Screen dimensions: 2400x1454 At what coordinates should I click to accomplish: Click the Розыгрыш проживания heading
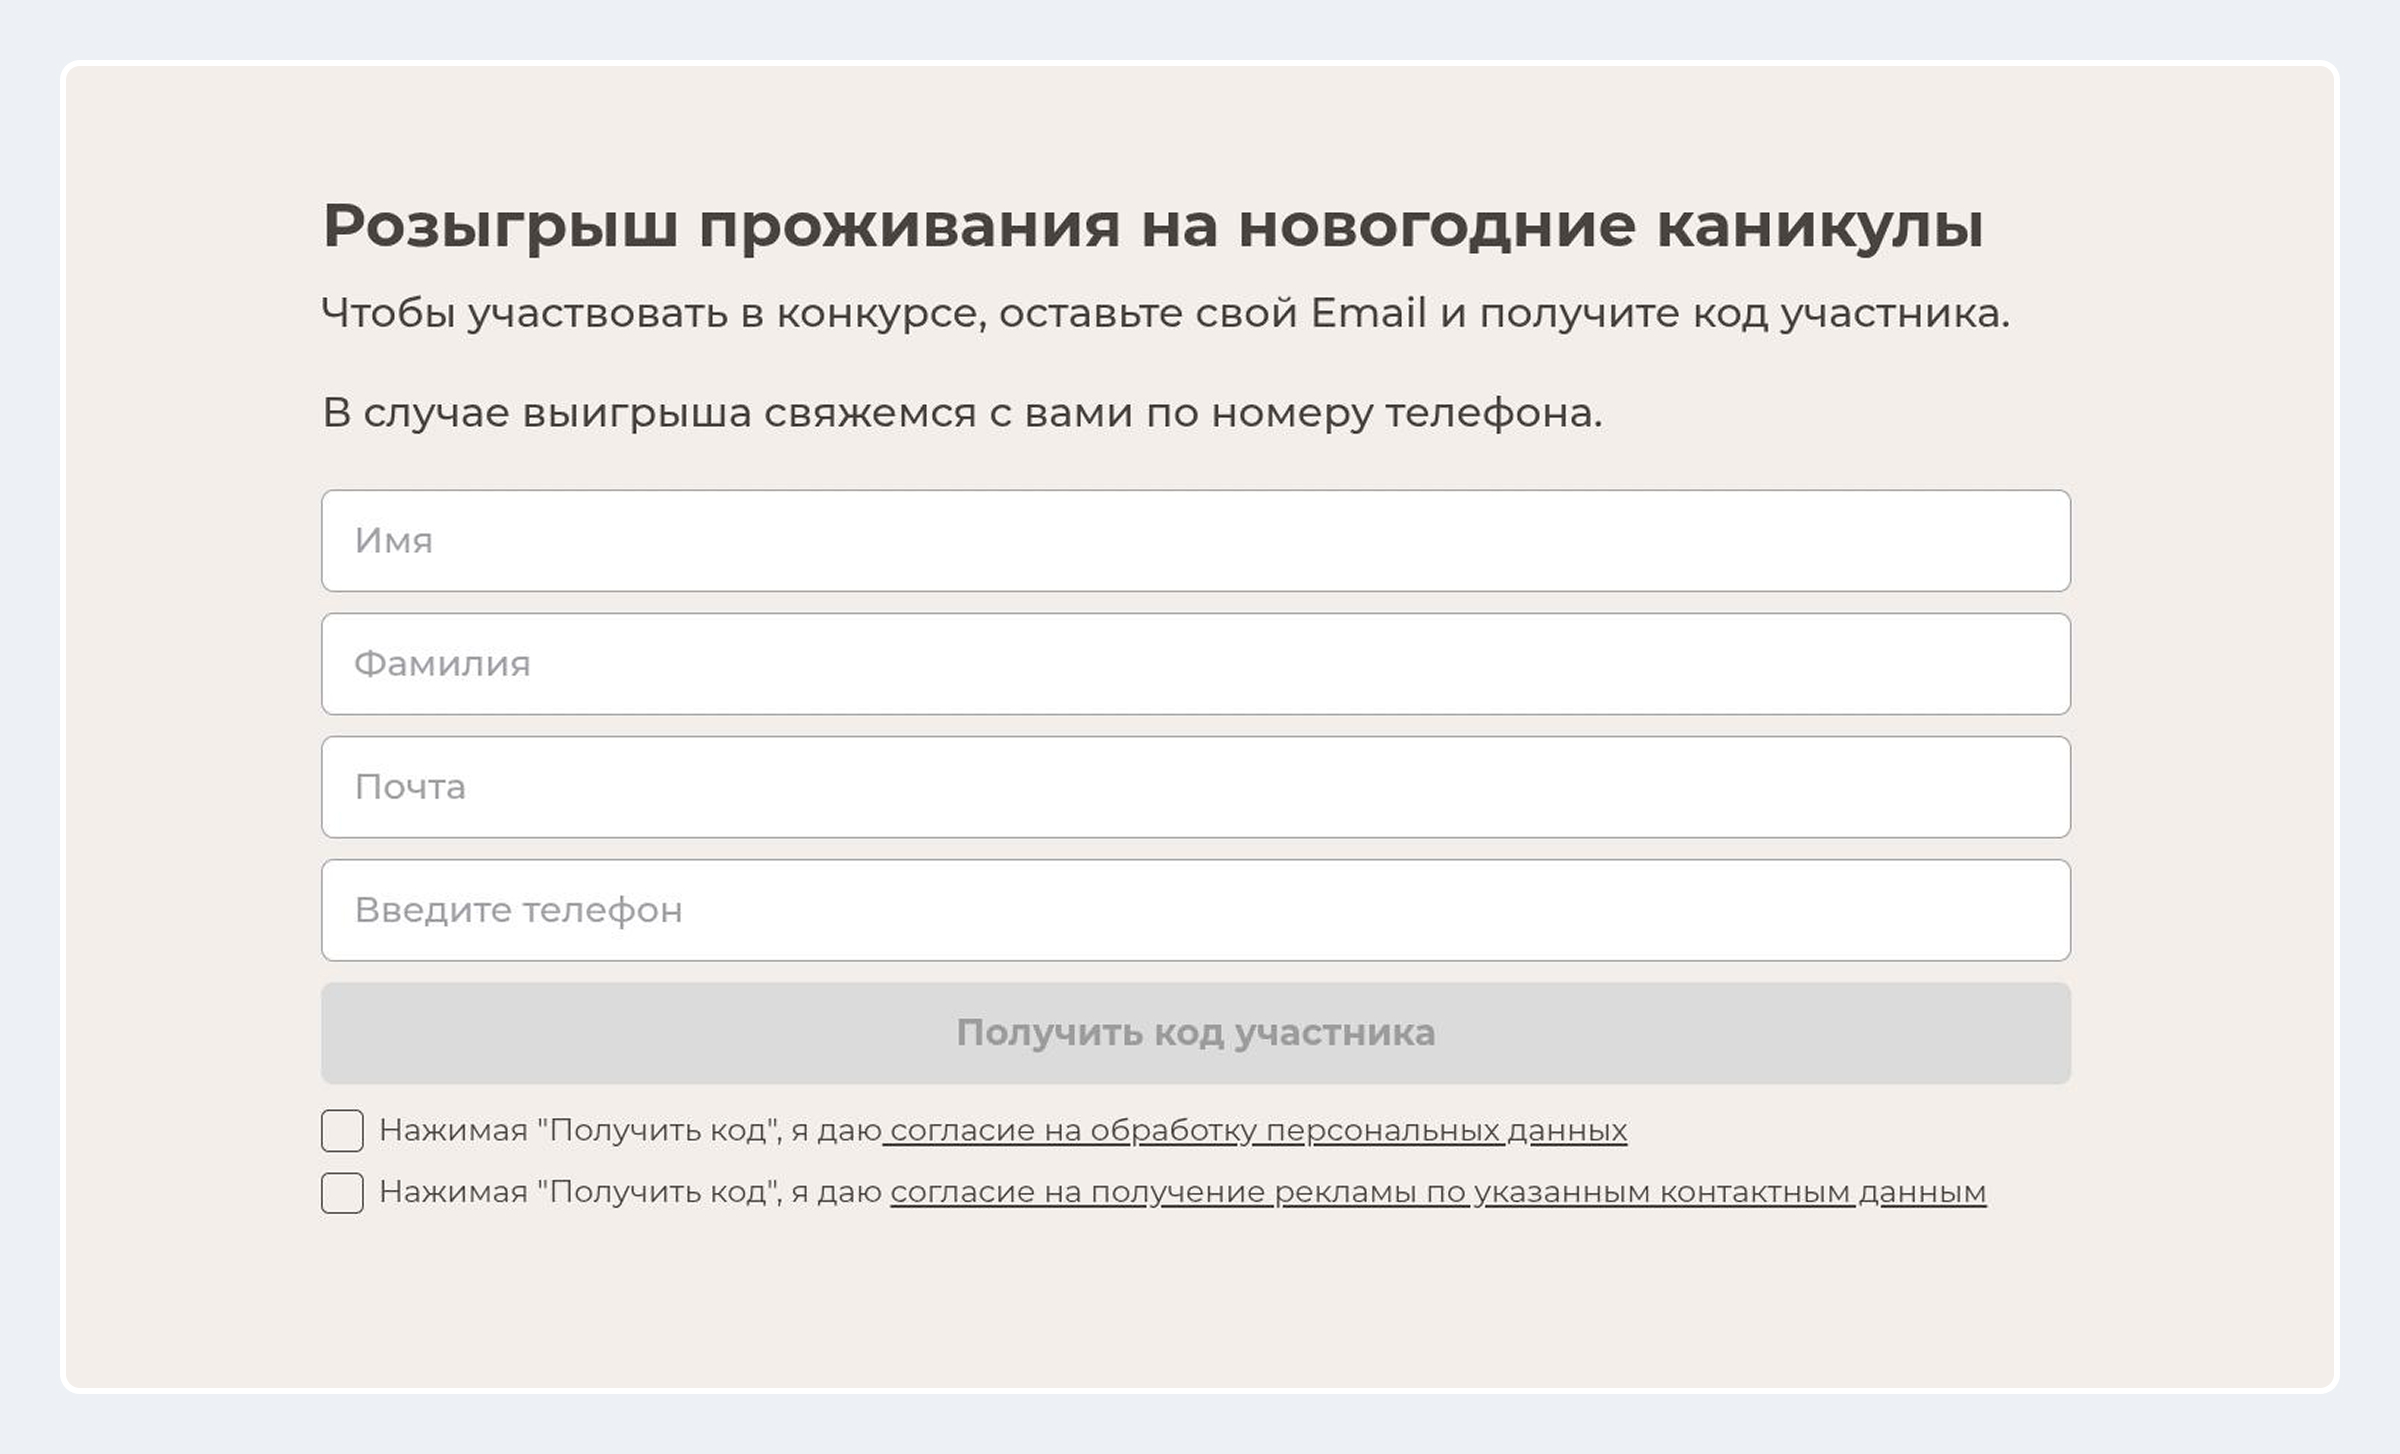[1152, 226]
